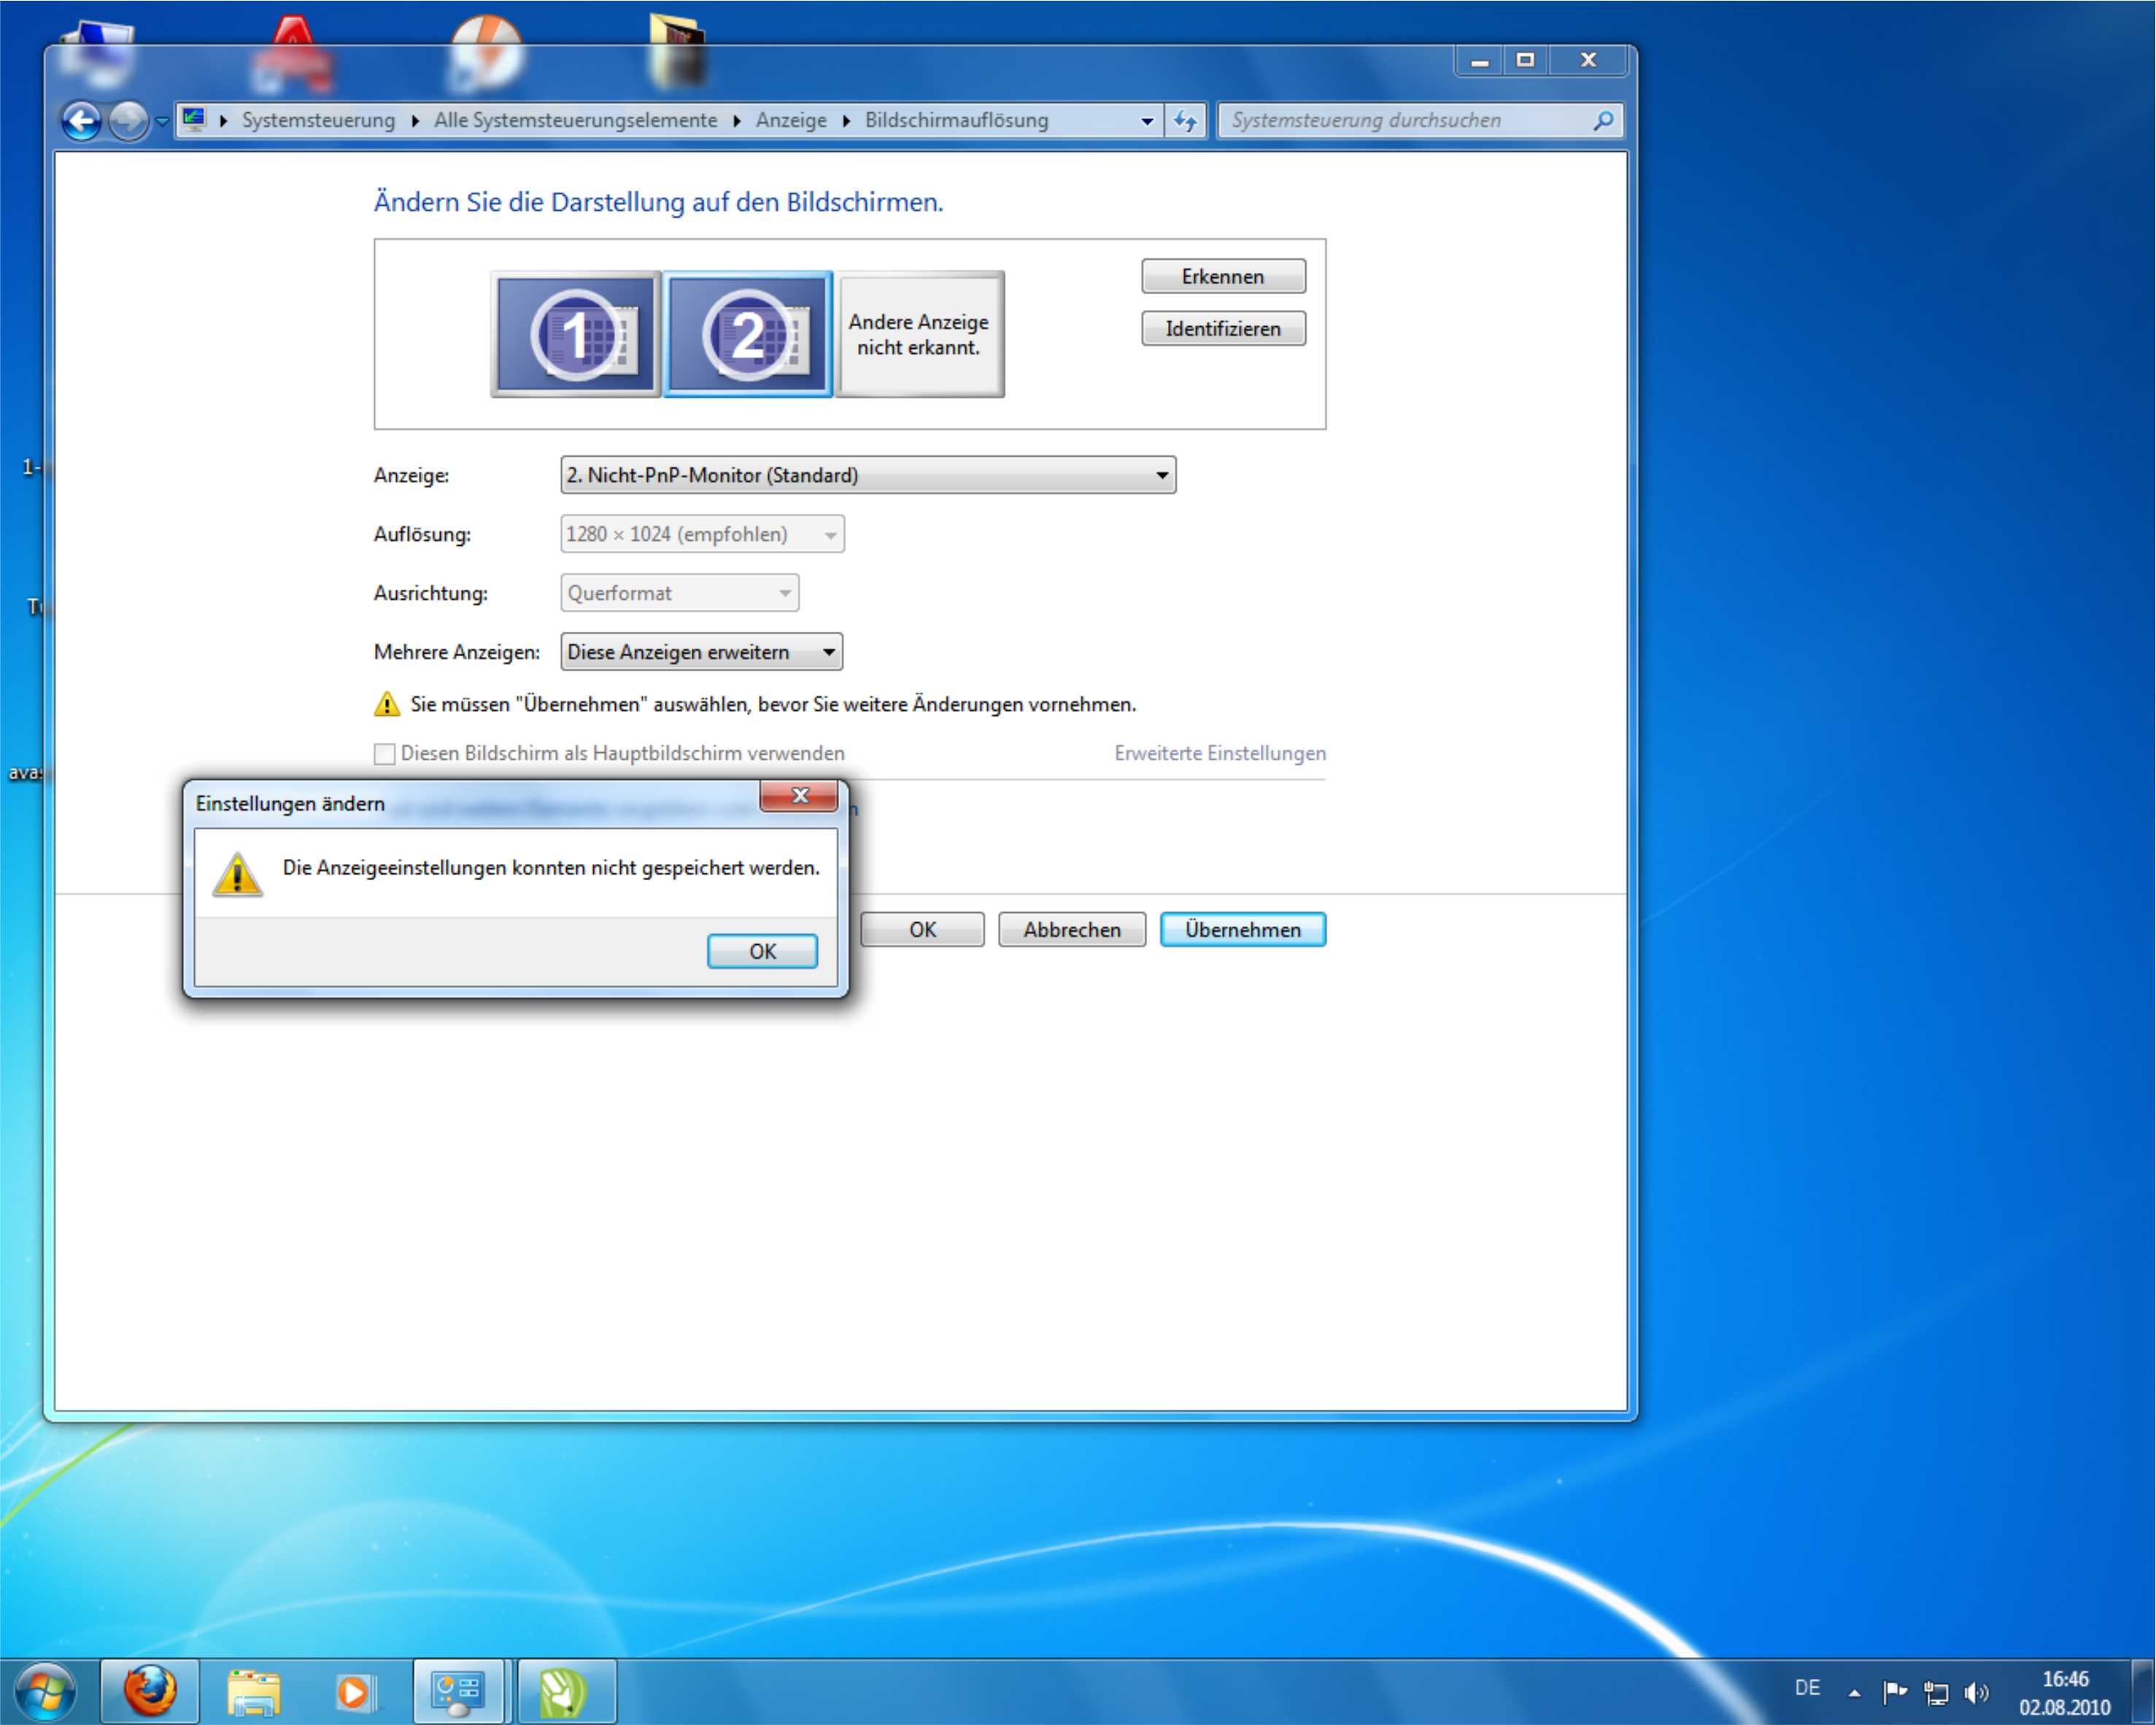Open Firefox from the taskbar
Image resolution: width=2156 pixels, height=1725 pixels.
pos(150,1691)
